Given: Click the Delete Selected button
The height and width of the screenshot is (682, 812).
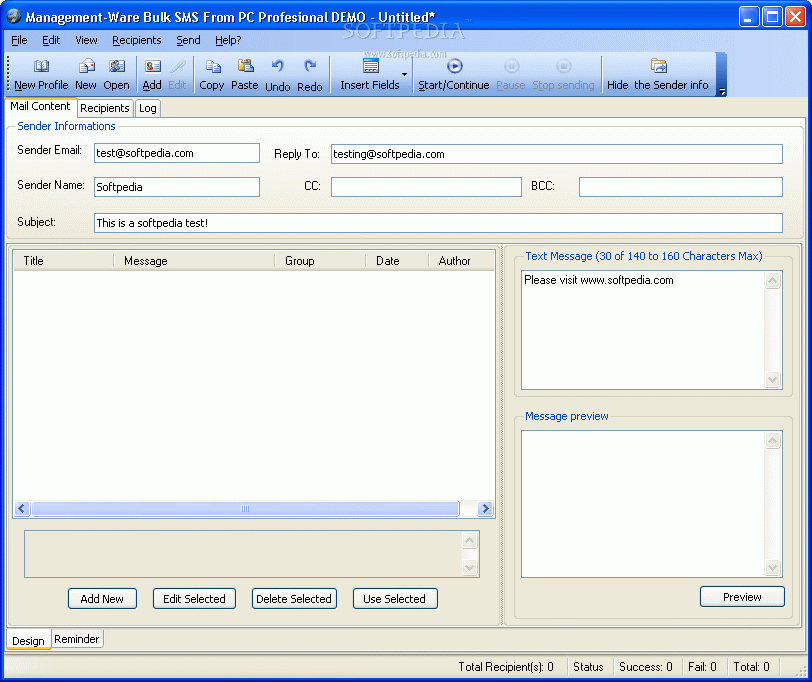Looking at the screenshot, I should (294, 599).
